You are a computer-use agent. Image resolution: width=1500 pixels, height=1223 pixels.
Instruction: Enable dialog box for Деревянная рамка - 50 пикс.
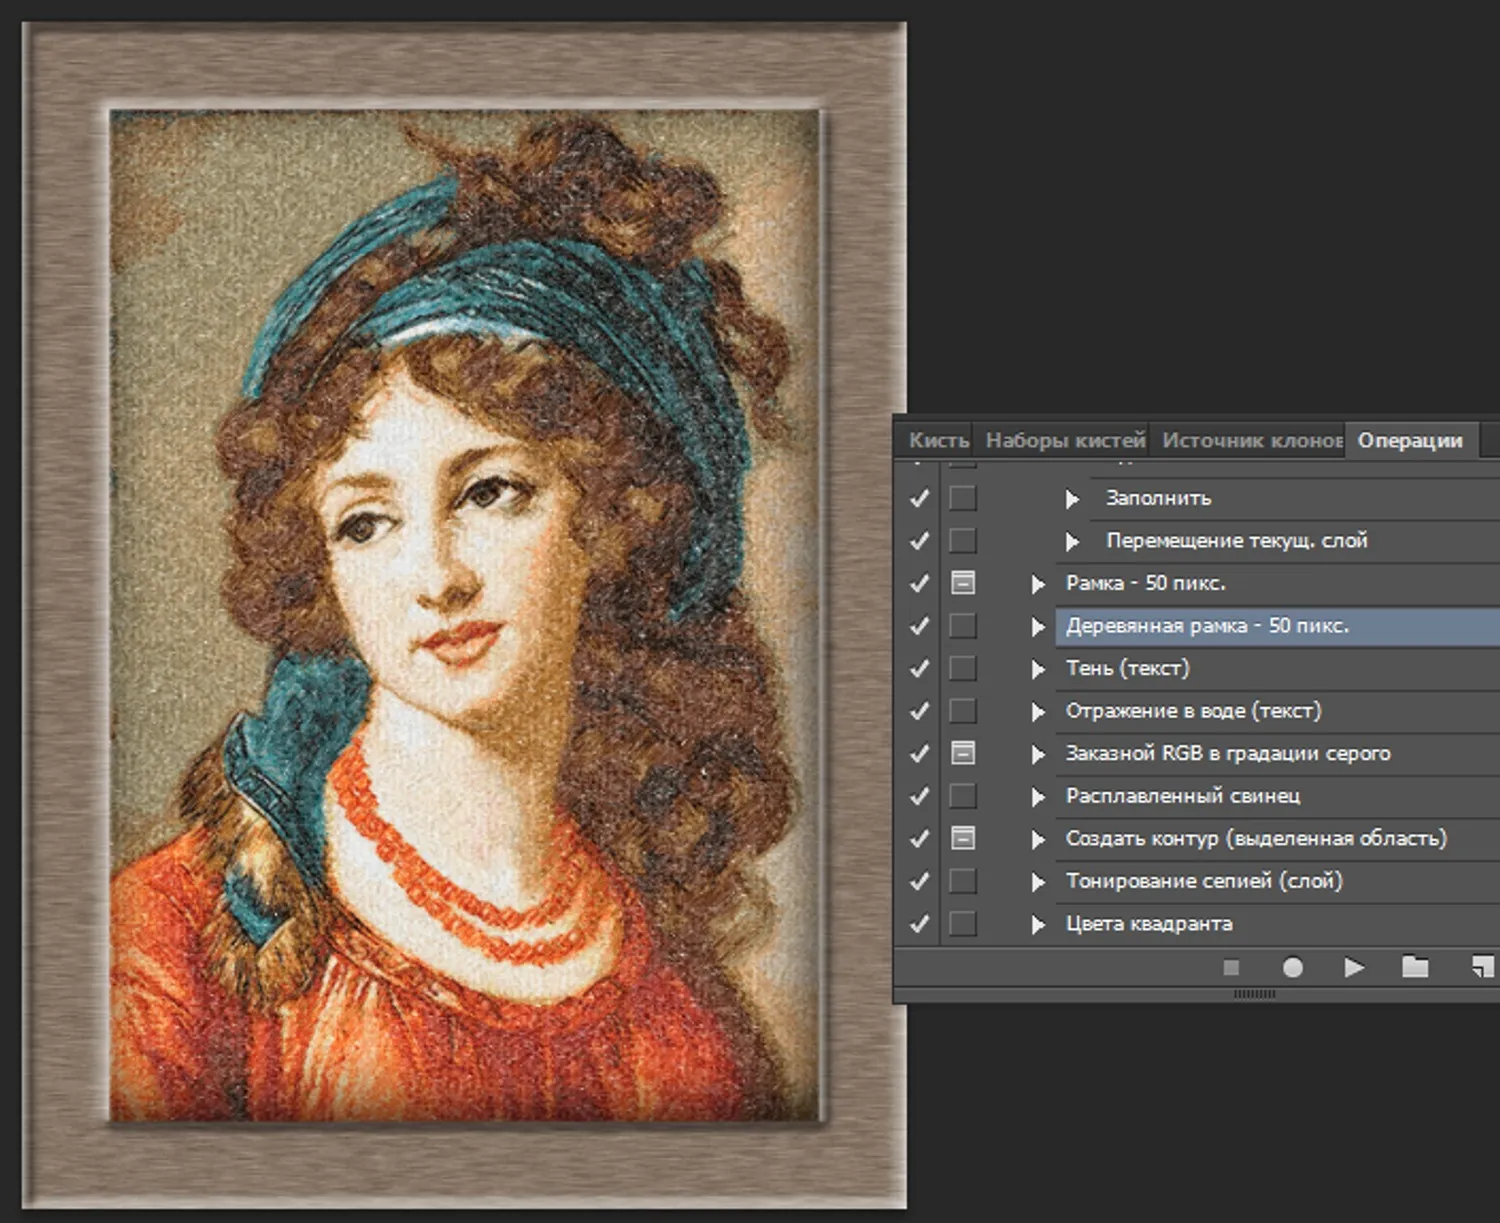coord(962,626)
